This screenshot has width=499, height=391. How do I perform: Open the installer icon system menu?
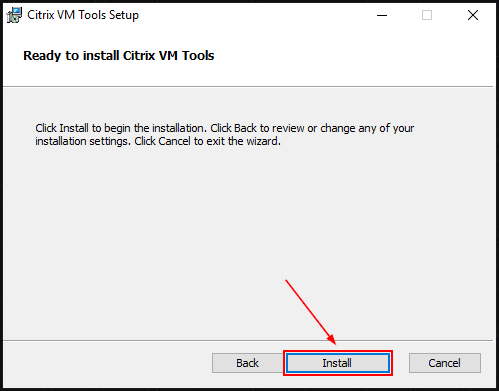point(14,15)
